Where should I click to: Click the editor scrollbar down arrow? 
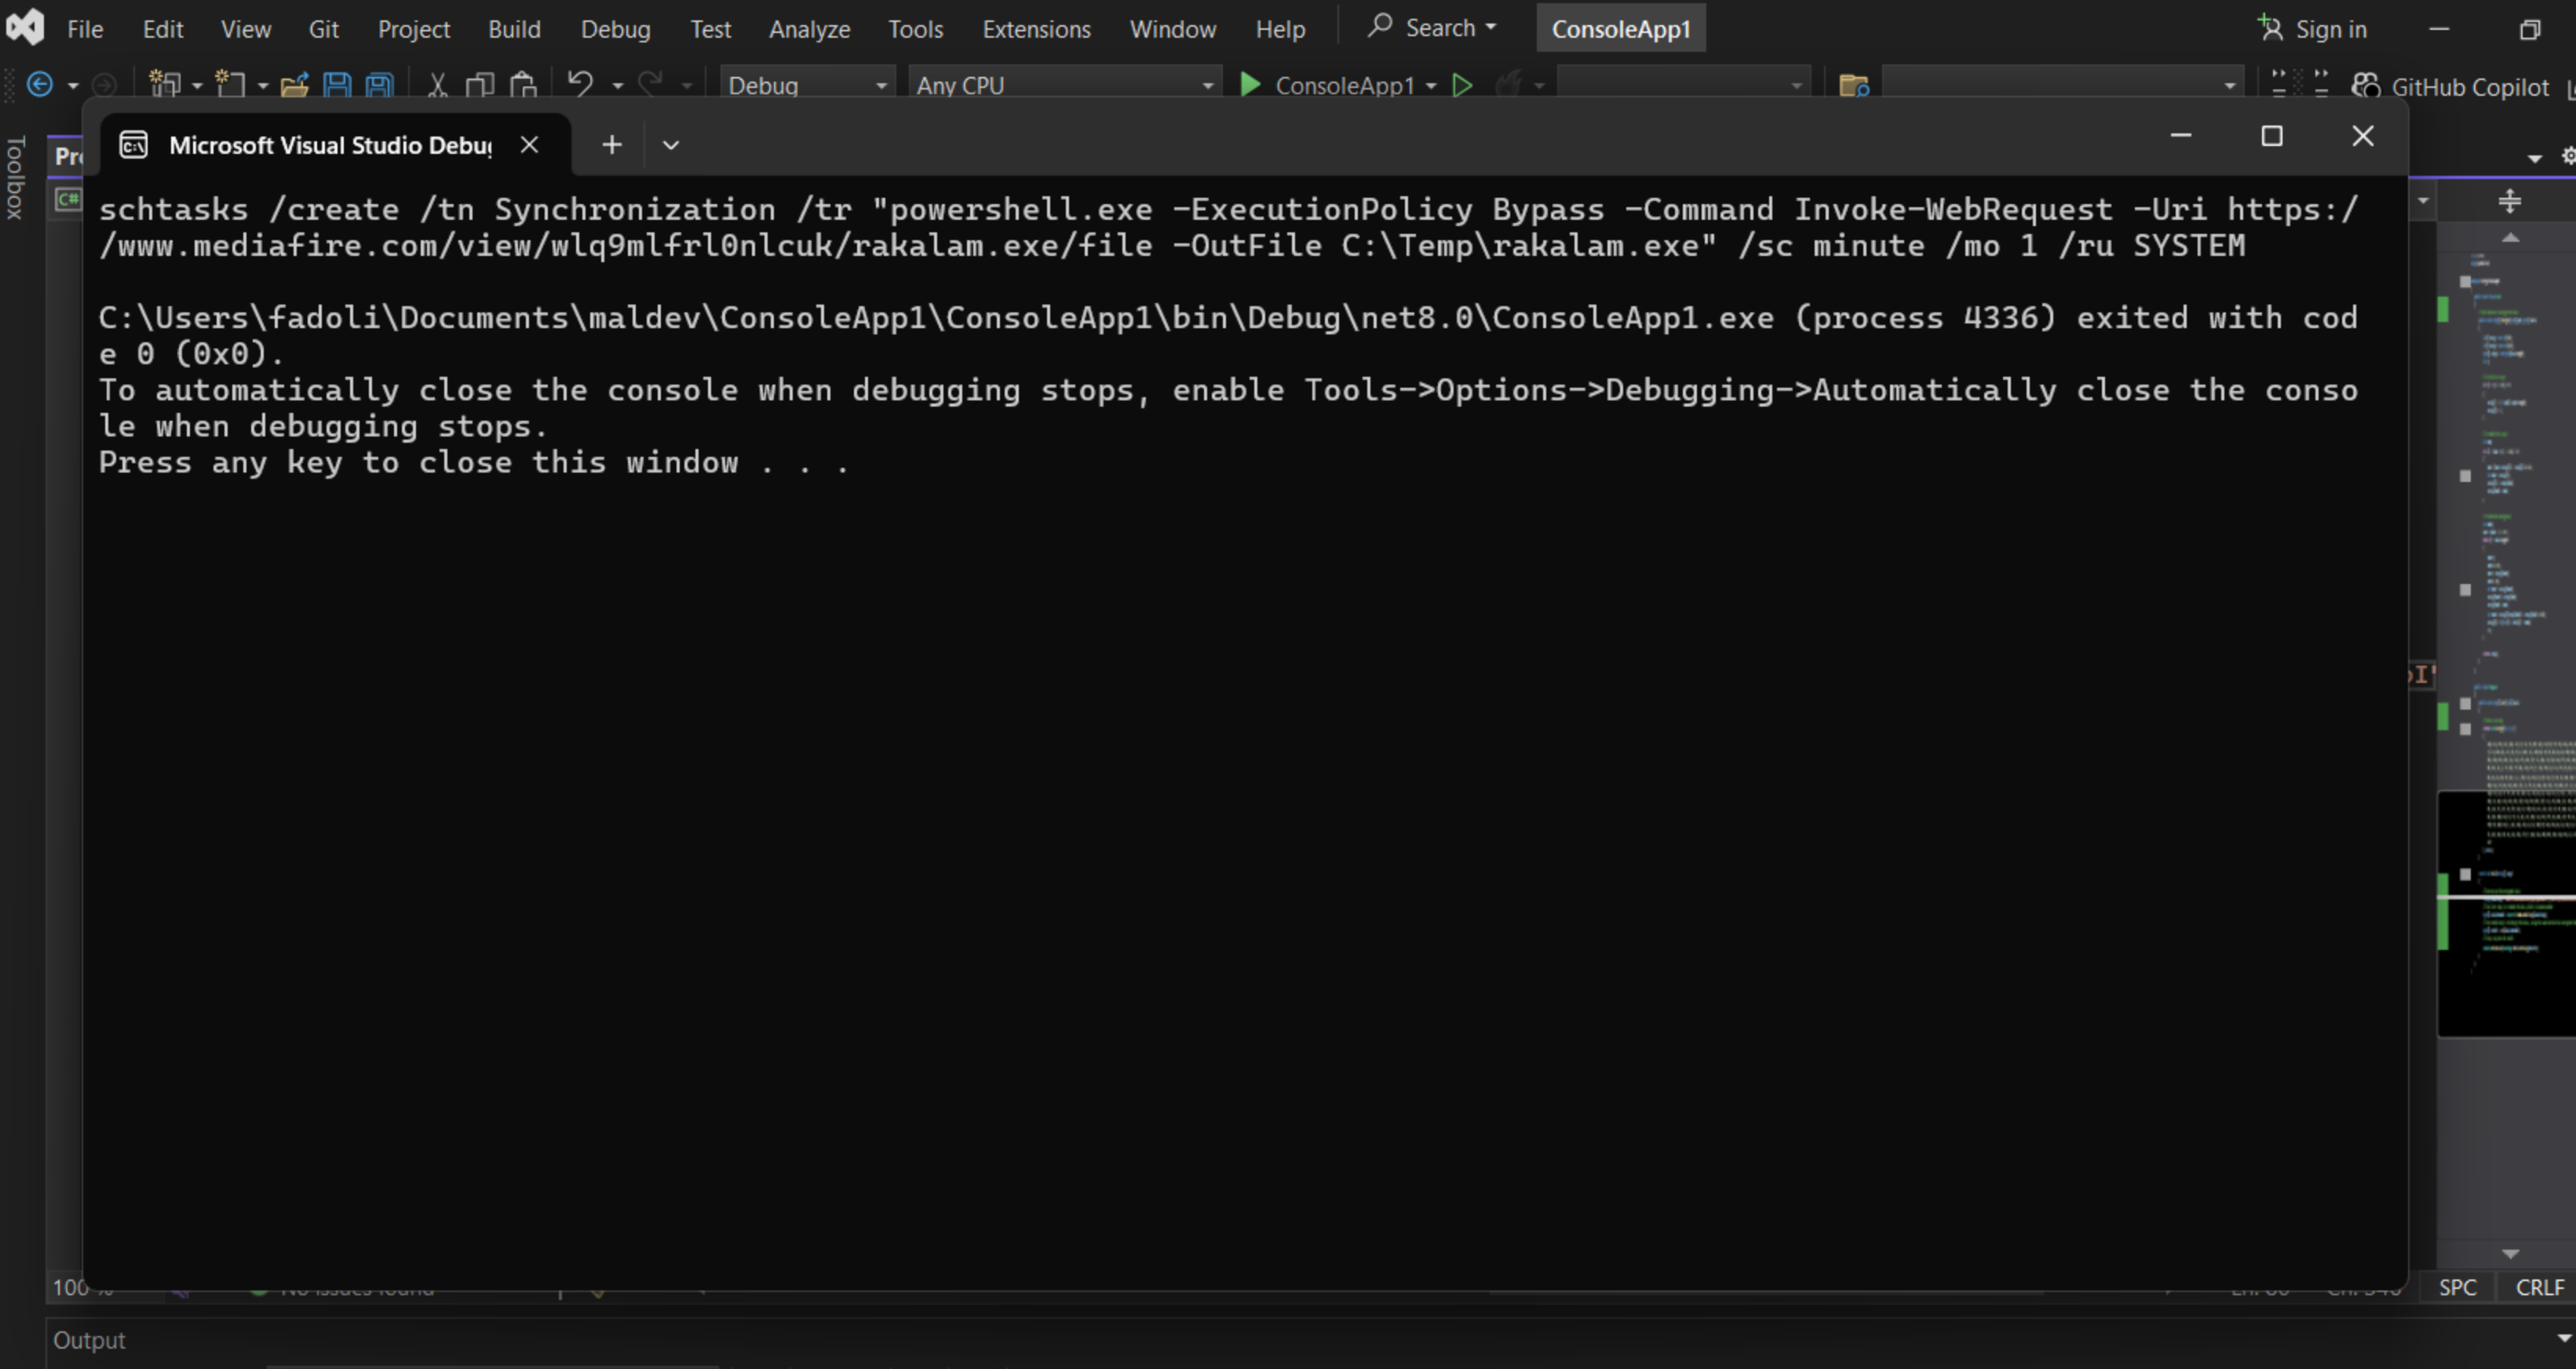[2510, 1253]
